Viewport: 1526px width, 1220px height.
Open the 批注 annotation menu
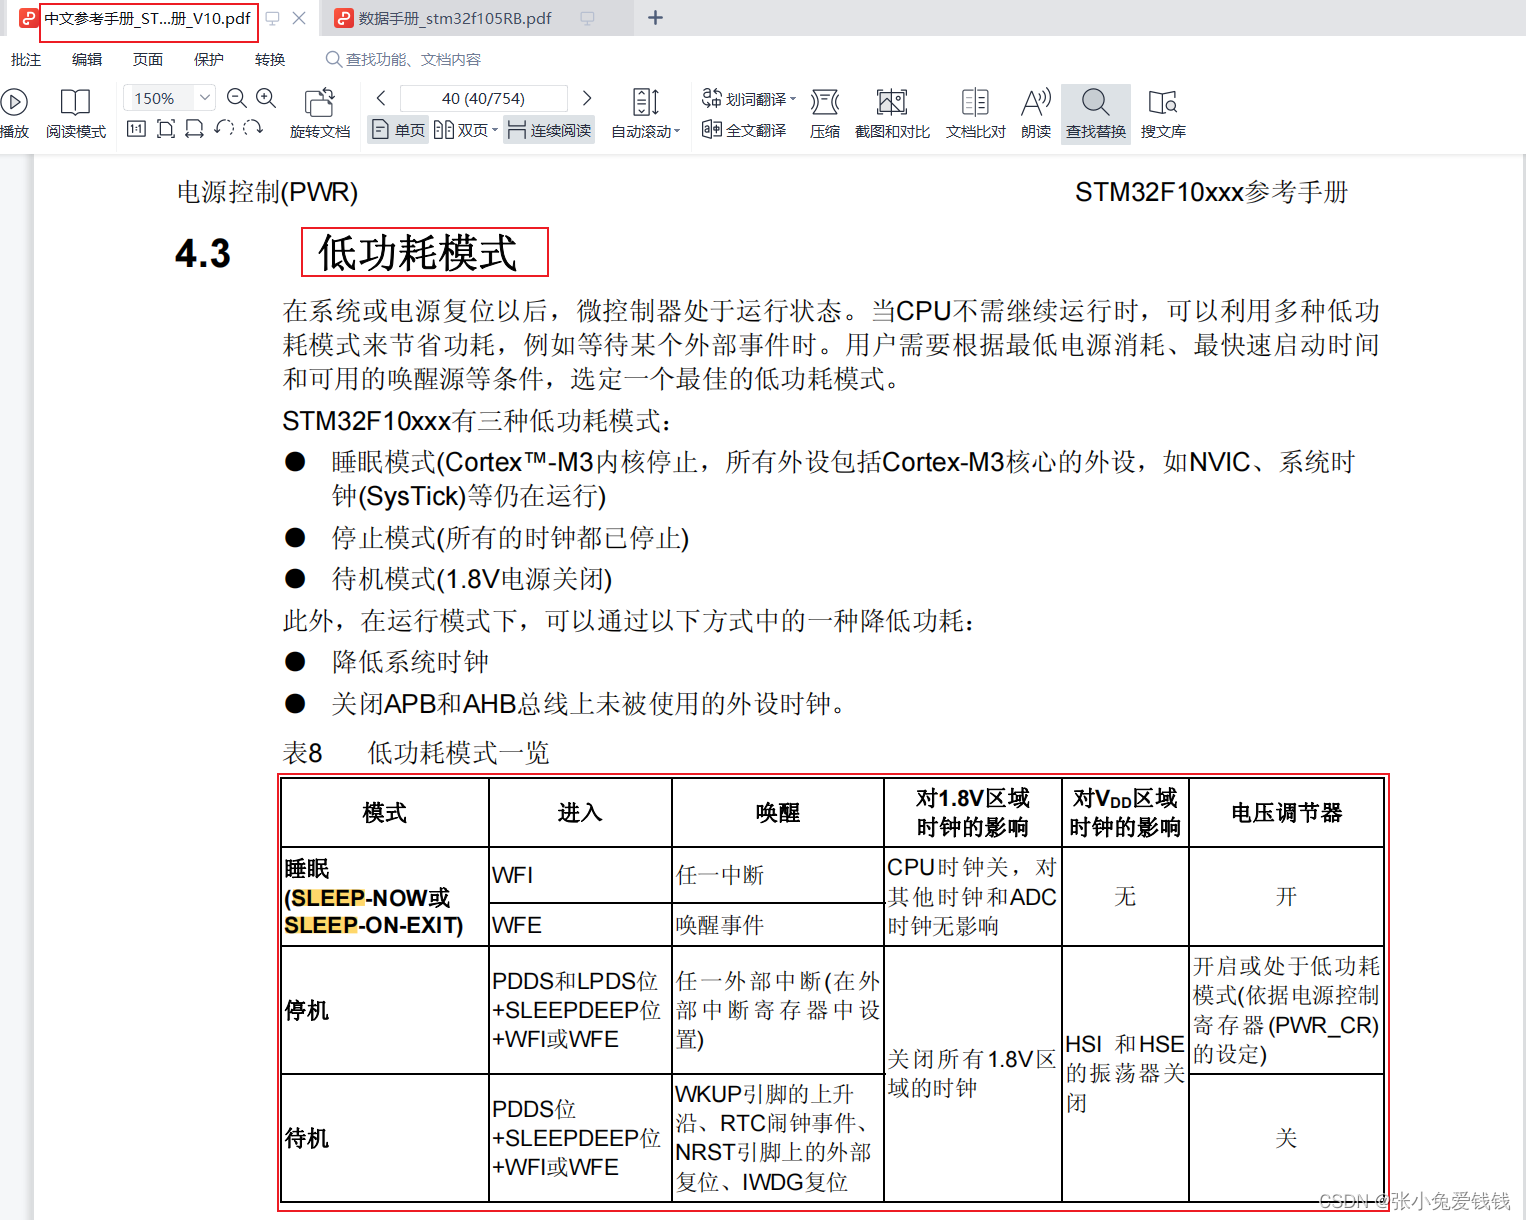(x=26, y=60)
